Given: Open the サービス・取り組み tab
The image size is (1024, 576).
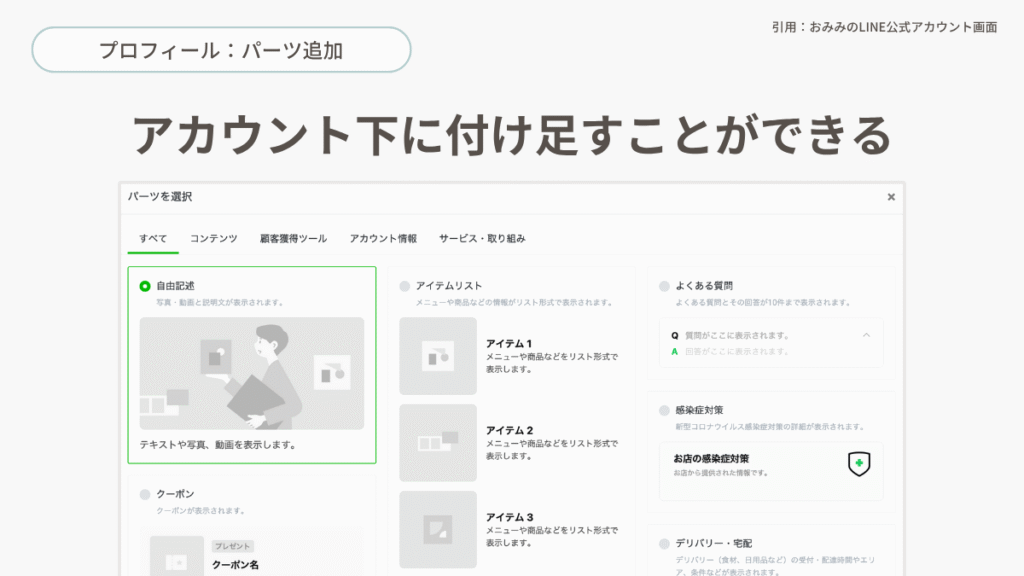Looking at the screenshot, I should [x=482, y=239].
